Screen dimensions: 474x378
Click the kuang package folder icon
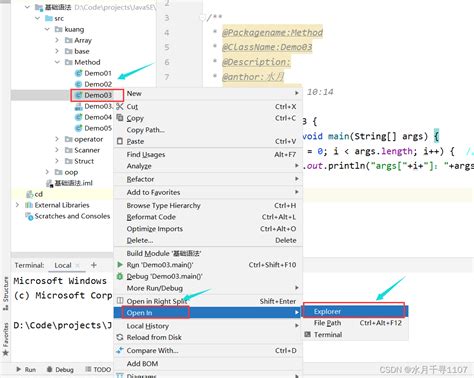59,29
